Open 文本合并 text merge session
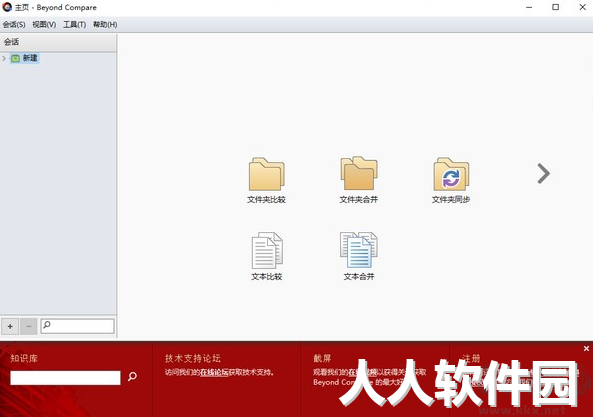 [x=359, y=250]
